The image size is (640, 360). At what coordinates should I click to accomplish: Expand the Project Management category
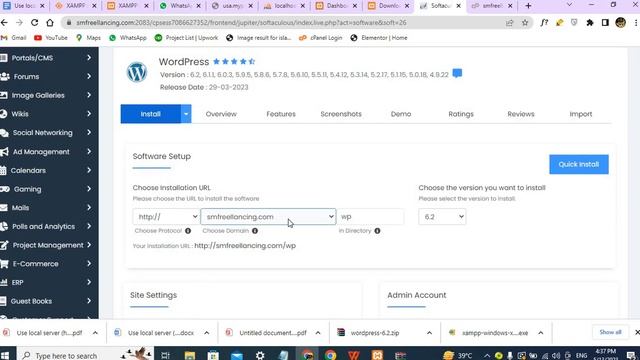coord(89,245)
